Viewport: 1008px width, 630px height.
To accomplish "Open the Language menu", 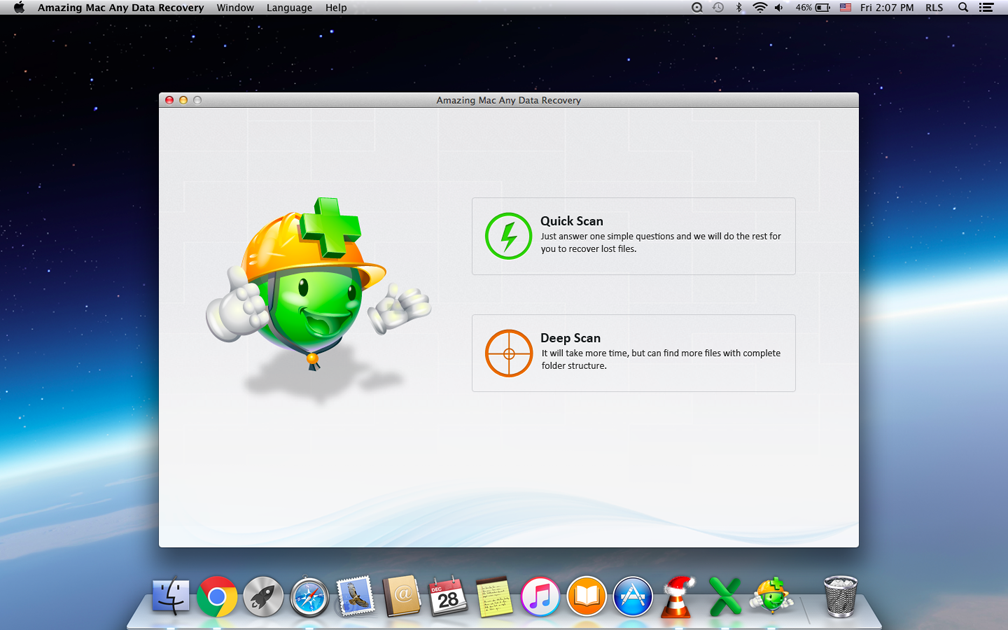I will (x=289, y=8).
